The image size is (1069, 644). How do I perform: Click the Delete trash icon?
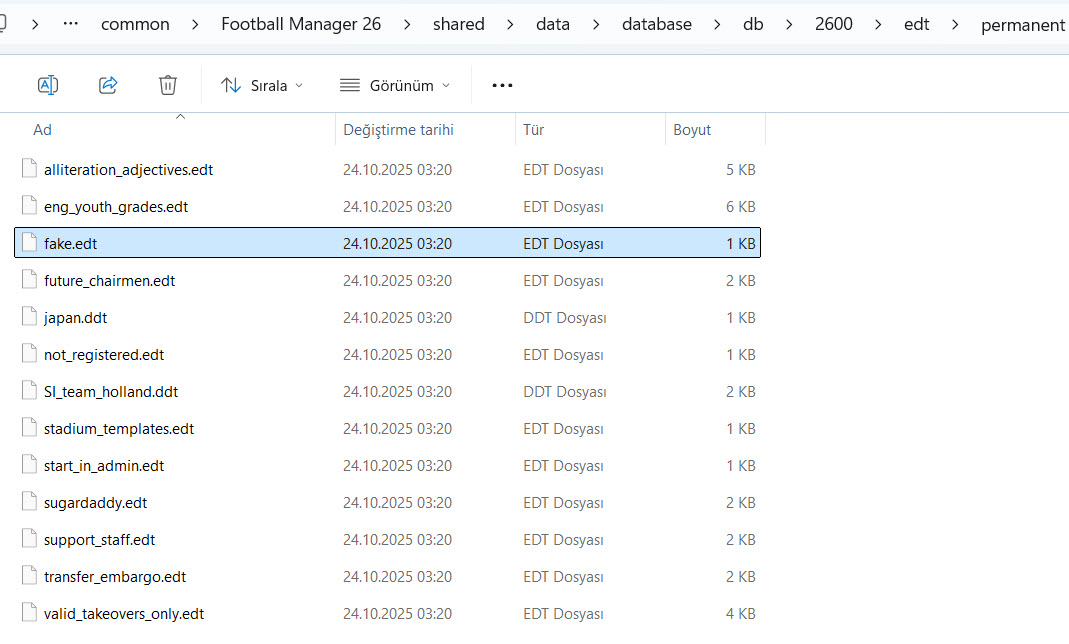[x=168, y=85]
